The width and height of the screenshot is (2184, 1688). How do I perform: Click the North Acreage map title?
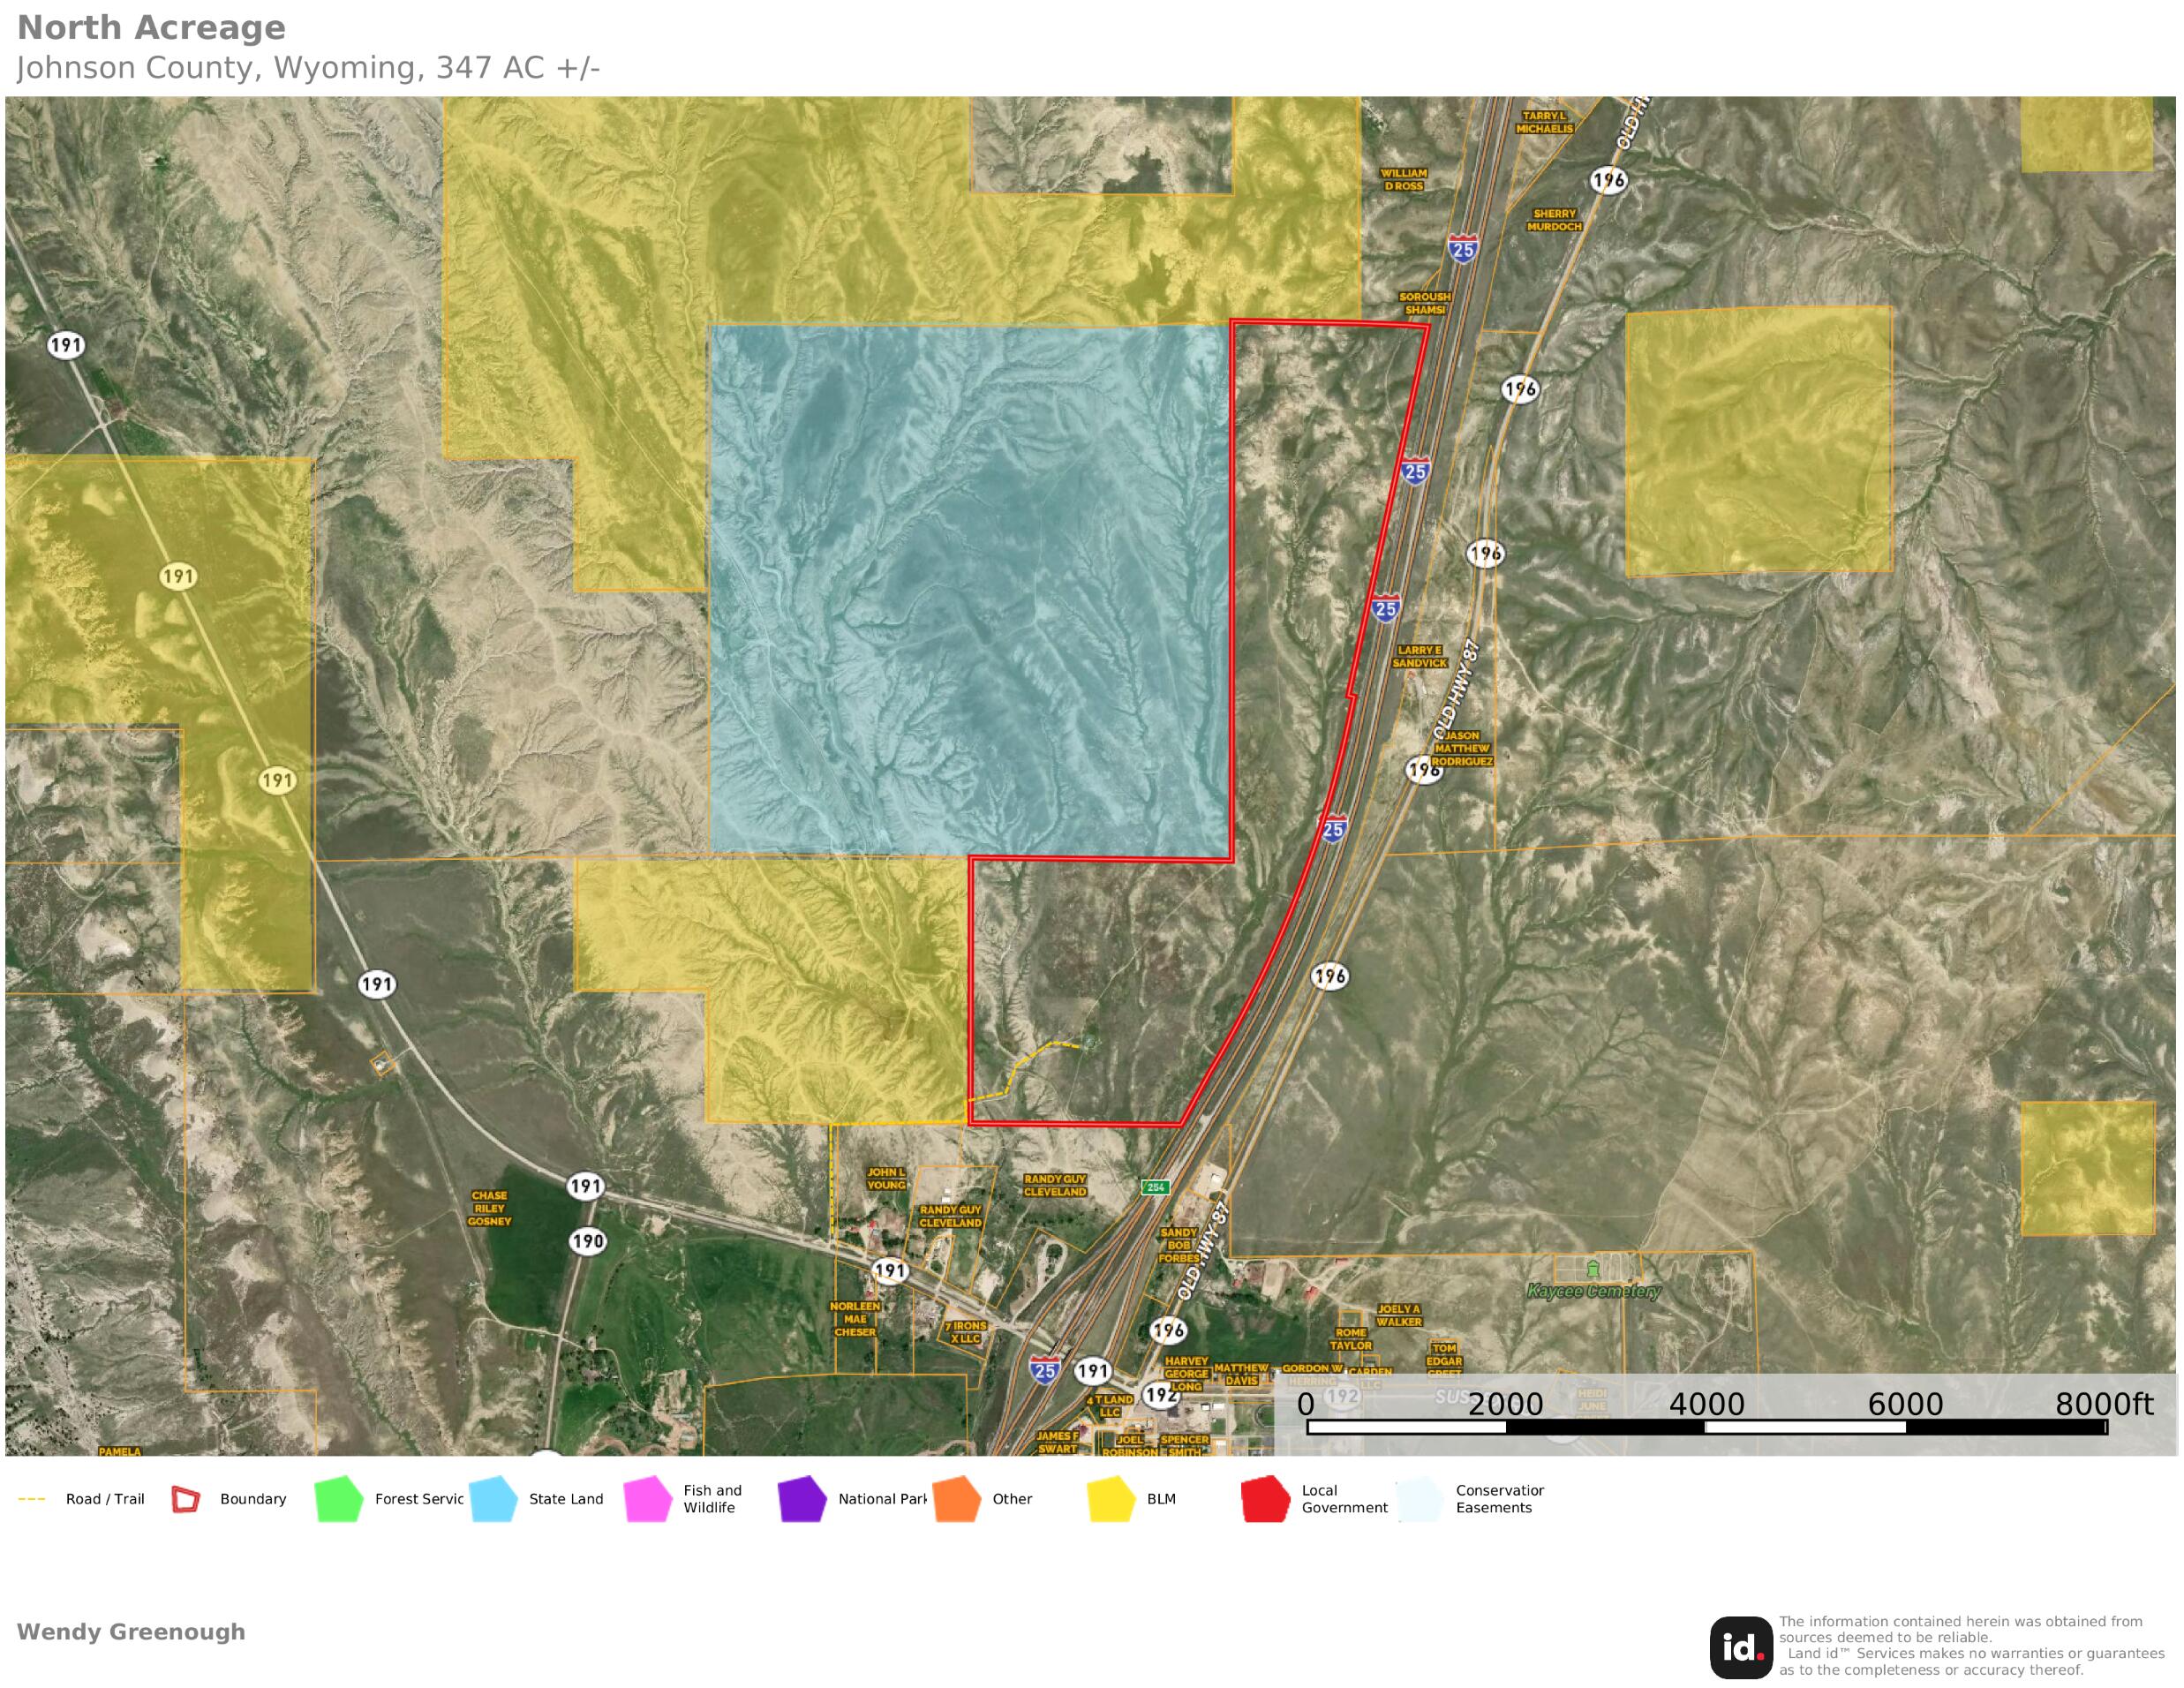[151, 28]
